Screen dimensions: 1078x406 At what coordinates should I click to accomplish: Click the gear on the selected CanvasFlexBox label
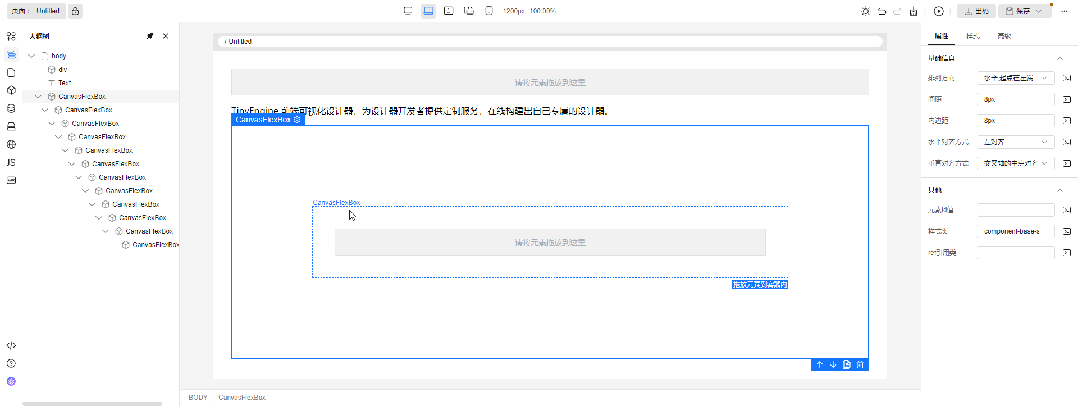[297, 120]
